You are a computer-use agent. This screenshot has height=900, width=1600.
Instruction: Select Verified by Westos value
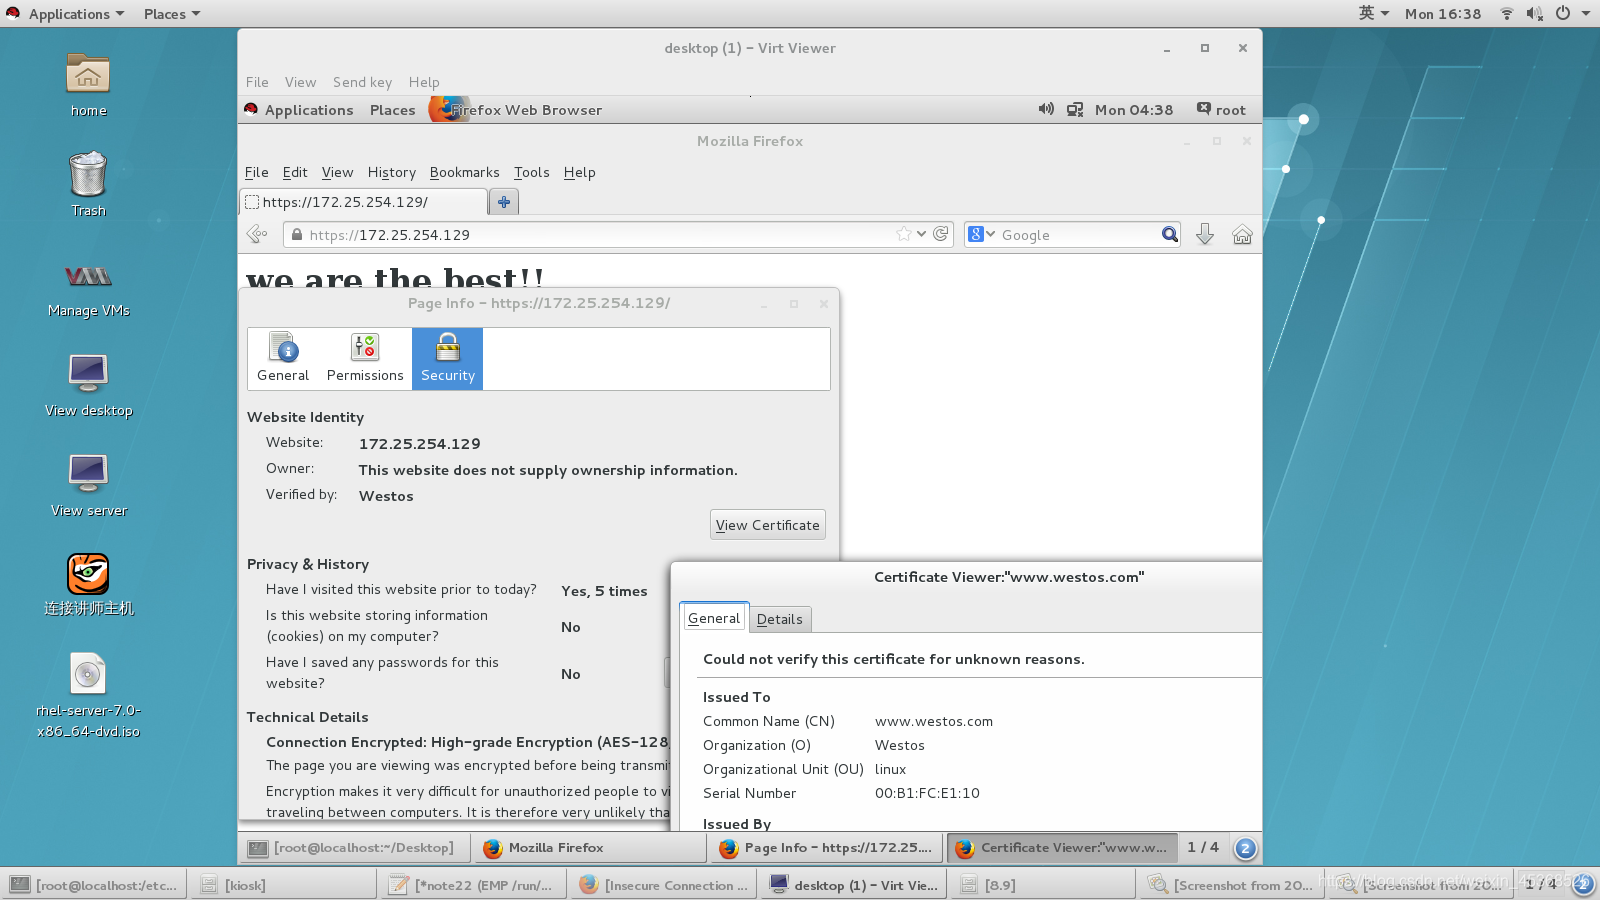click(386, 496)
